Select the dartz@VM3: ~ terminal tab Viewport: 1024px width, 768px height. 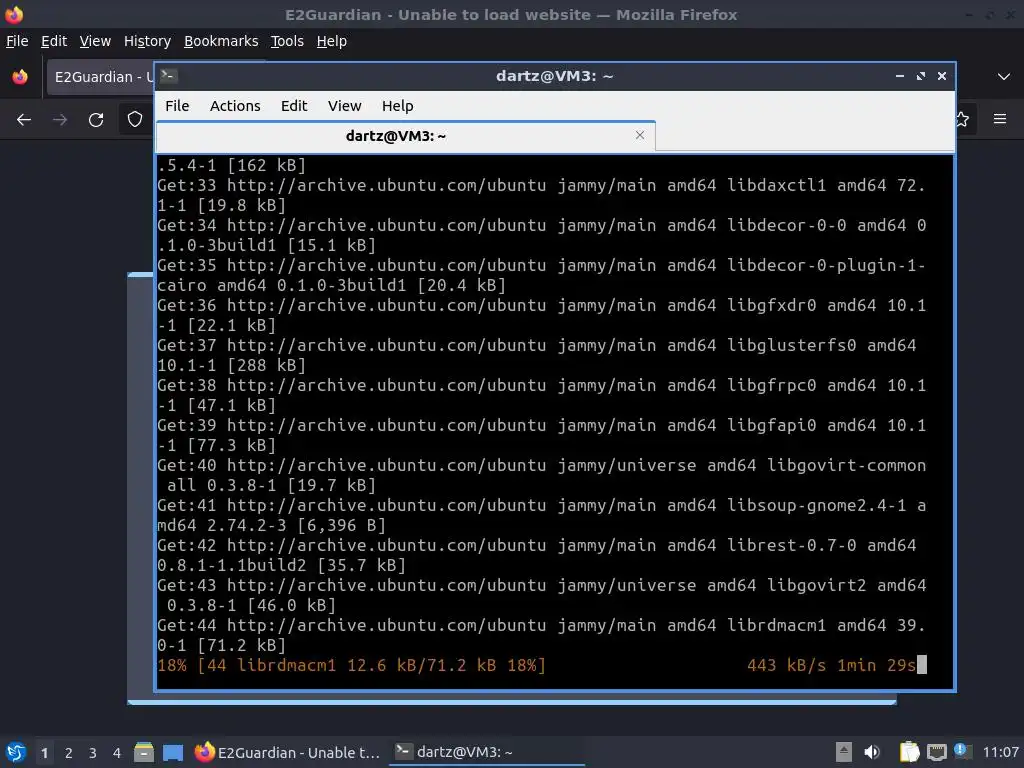click(405, 136)
